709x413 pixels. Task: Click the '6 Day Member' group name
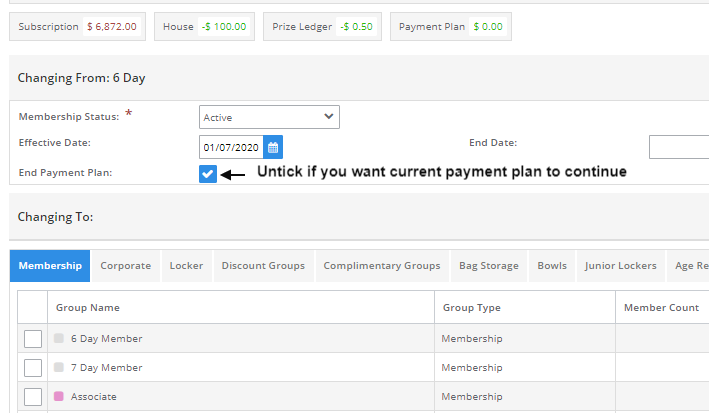[106, 339]
